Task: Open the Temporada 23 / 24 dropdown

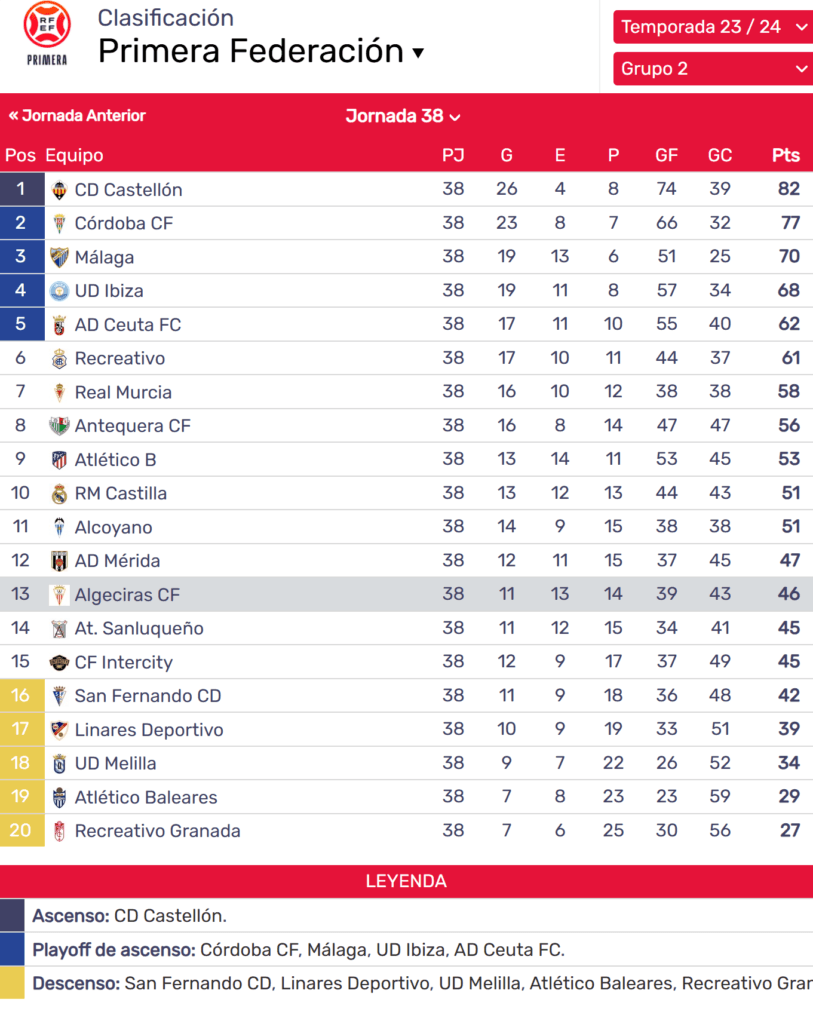Action: [712, 27]
